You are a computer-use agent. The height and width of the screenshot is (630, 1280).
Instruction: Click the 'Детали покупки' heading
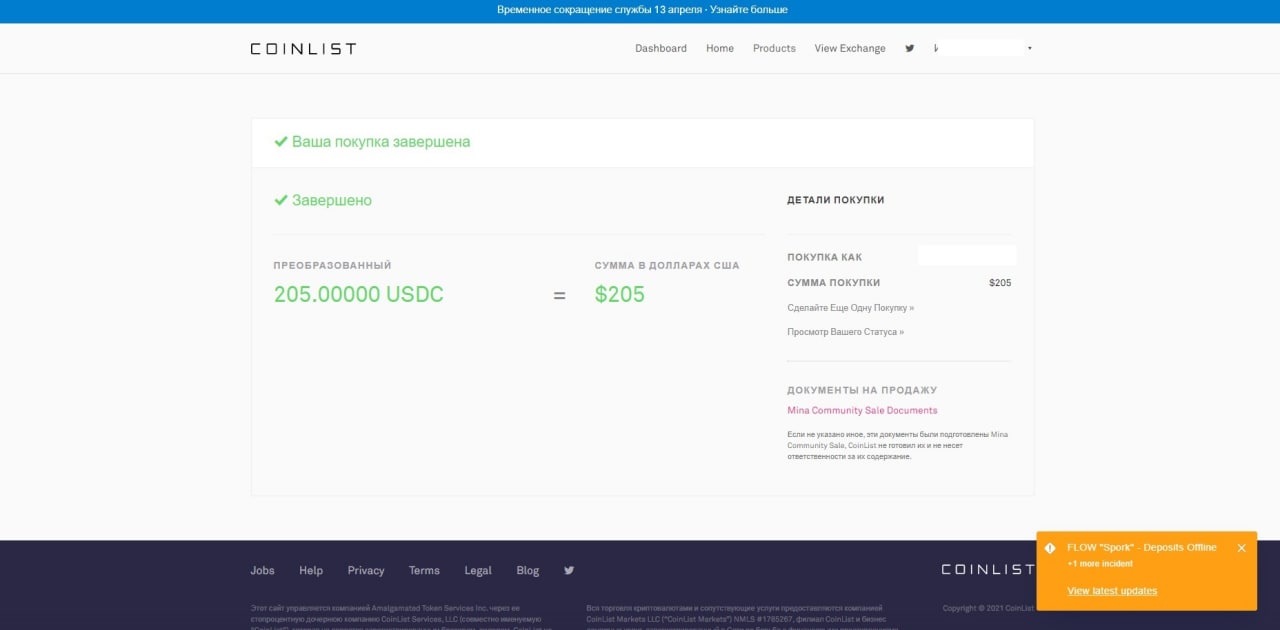click(x=836, y=200)
